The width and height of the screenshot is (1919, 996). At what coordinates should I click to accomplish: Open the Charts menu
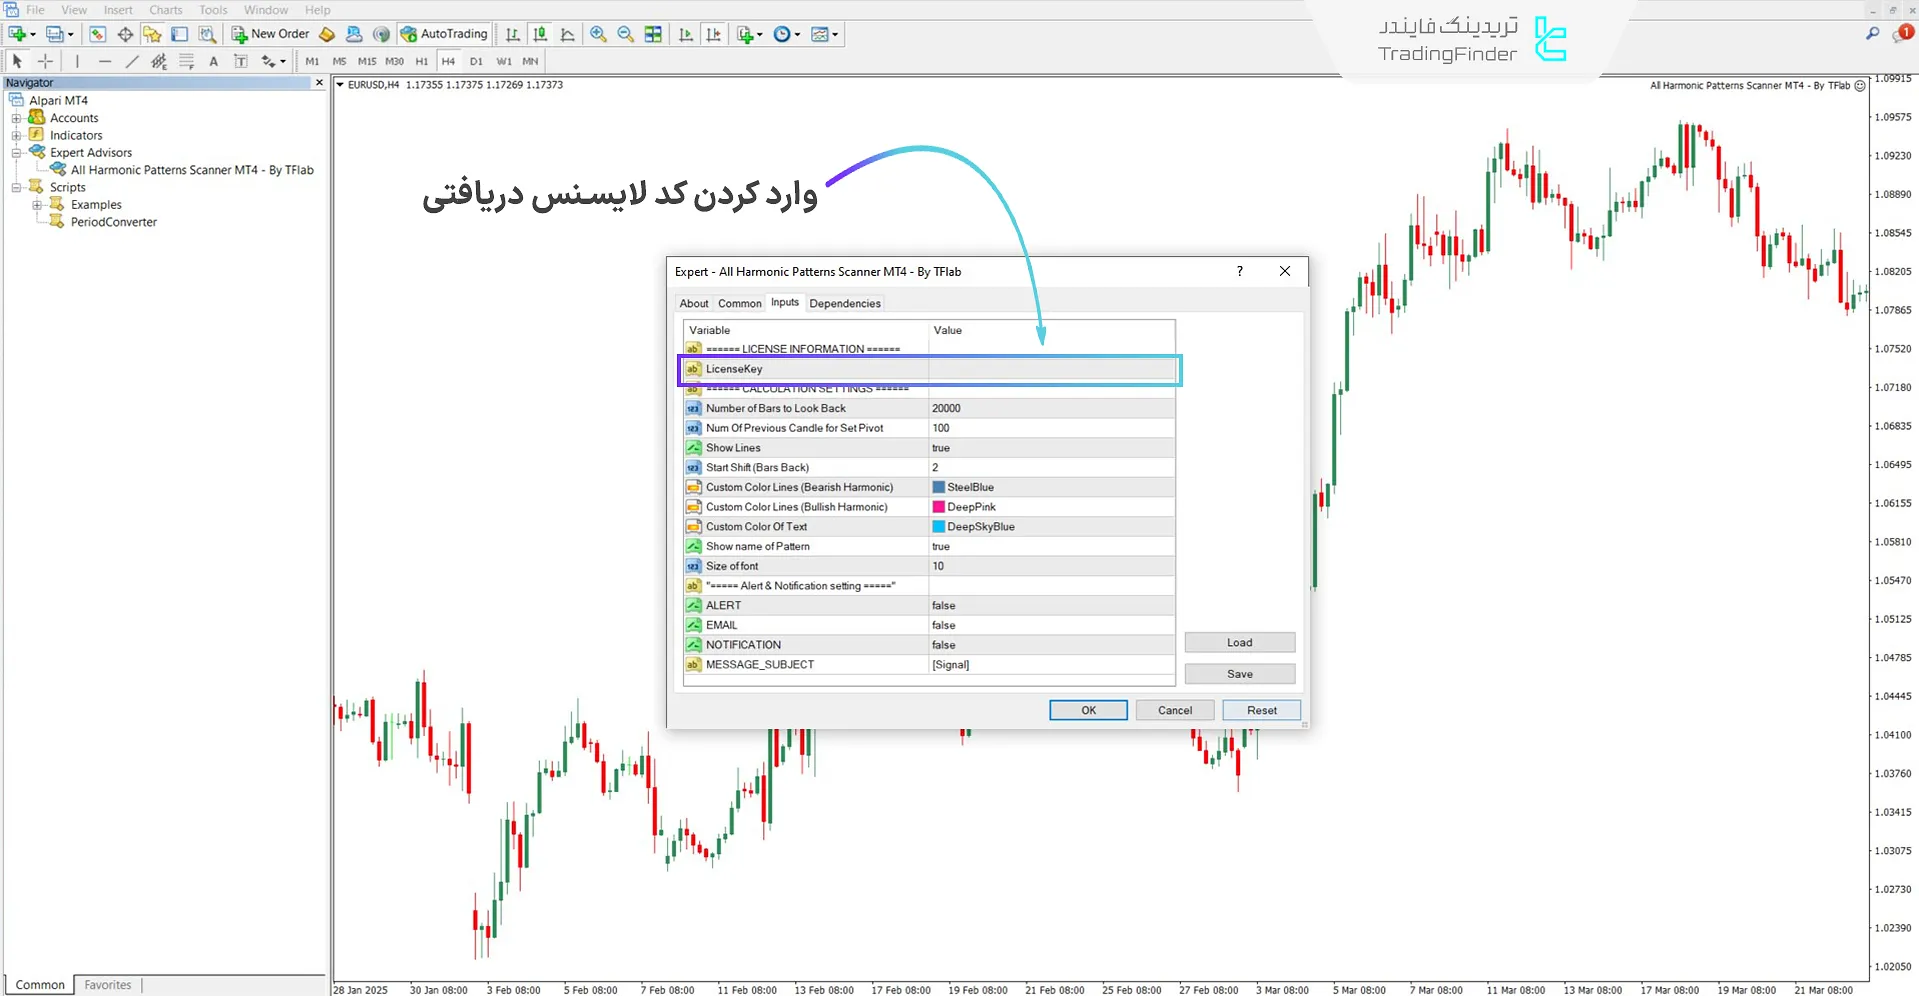165,9
